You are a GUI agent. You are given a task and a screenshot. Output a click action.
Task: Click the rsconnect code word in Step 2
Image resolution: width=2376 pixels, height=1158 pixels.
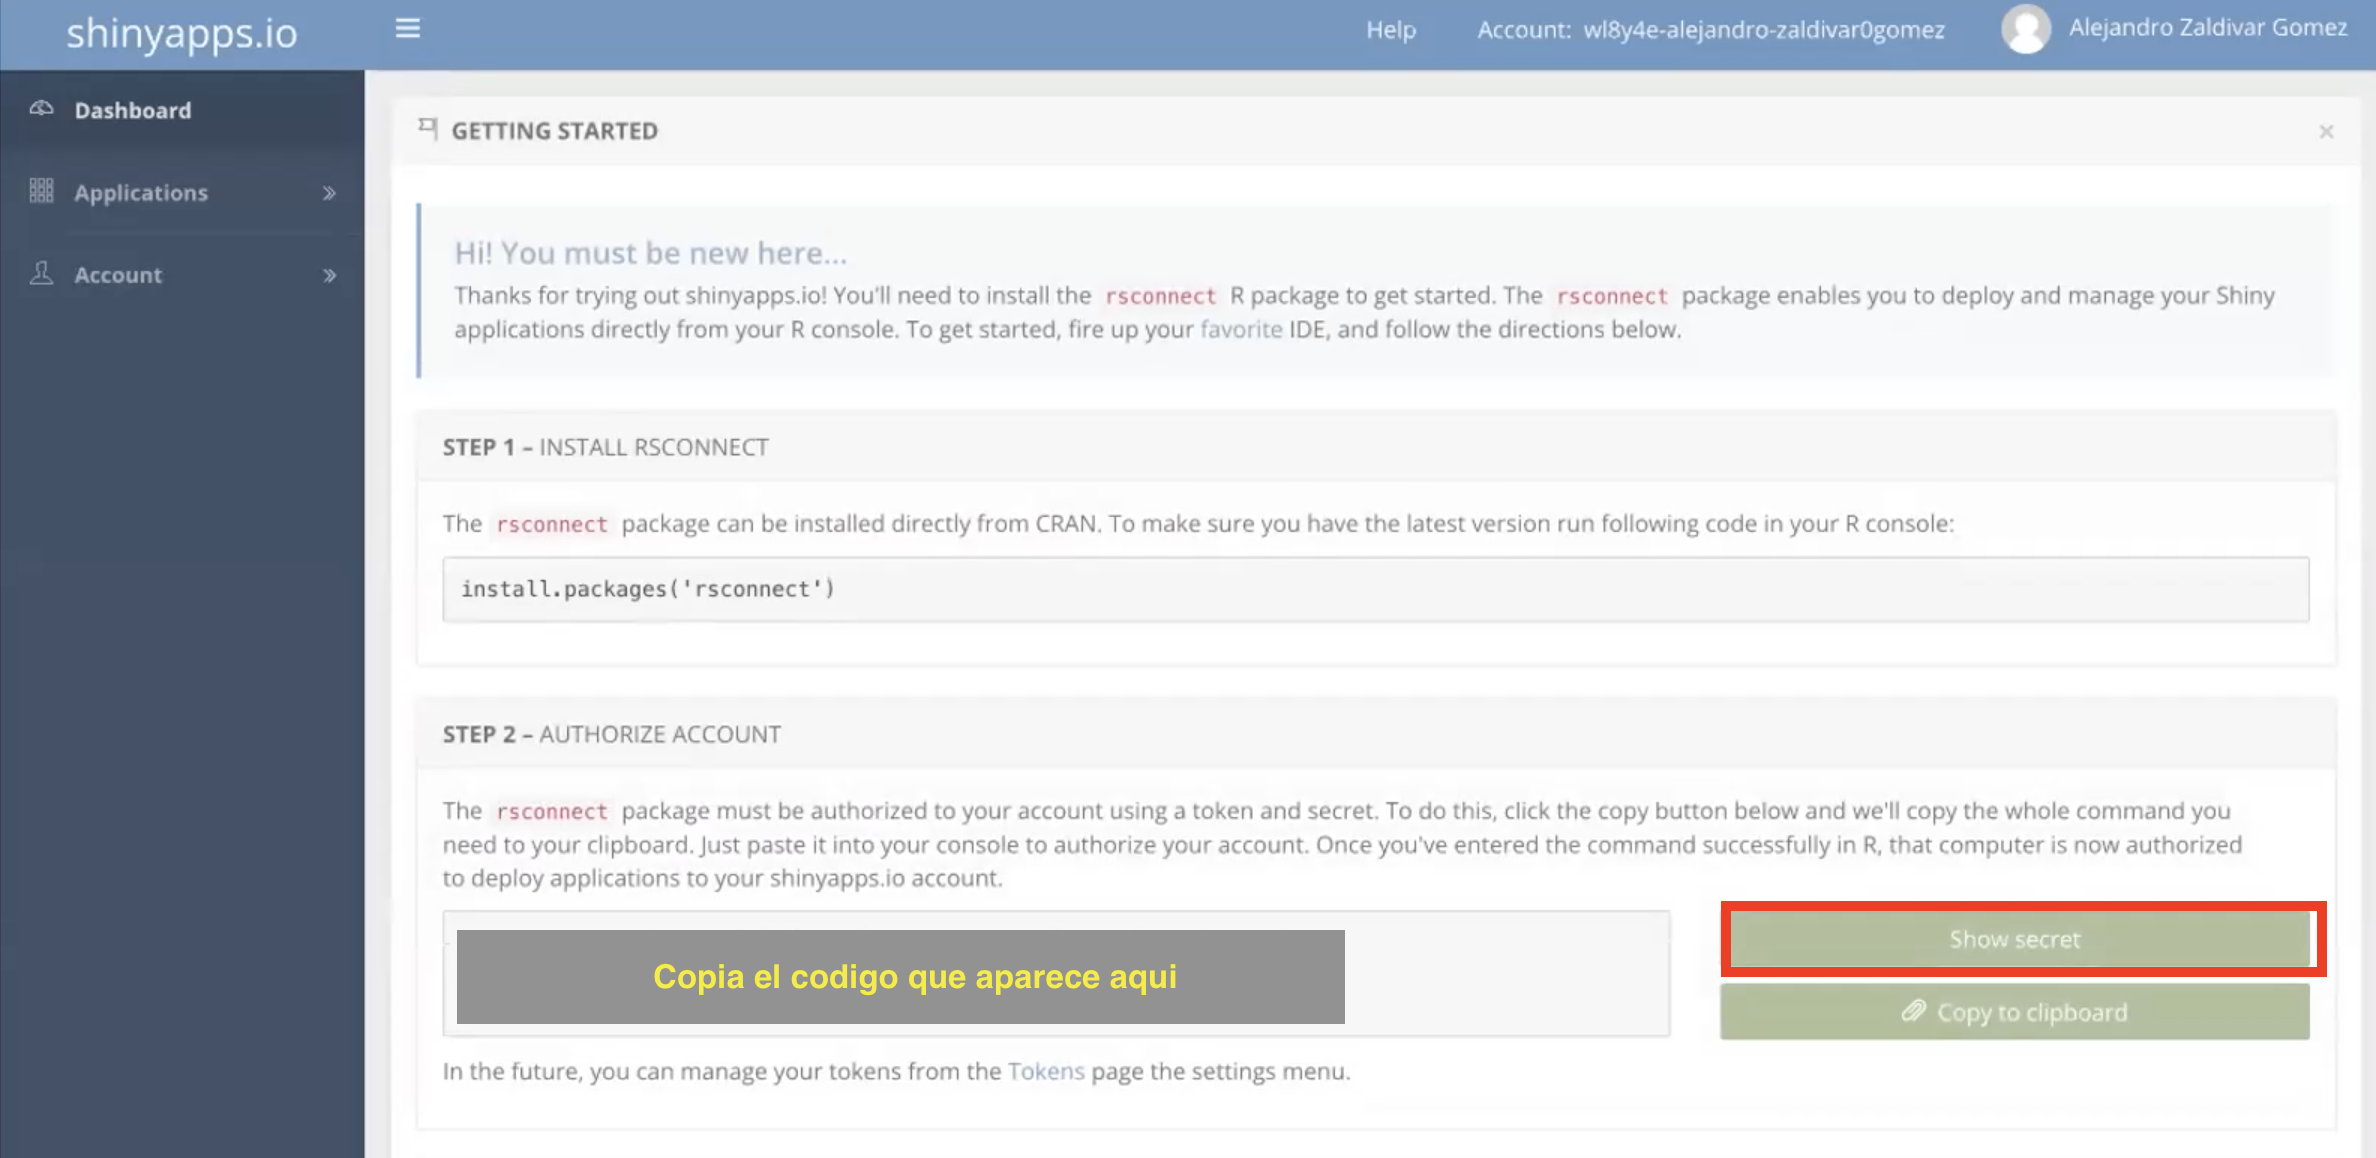tap(552, 811)
